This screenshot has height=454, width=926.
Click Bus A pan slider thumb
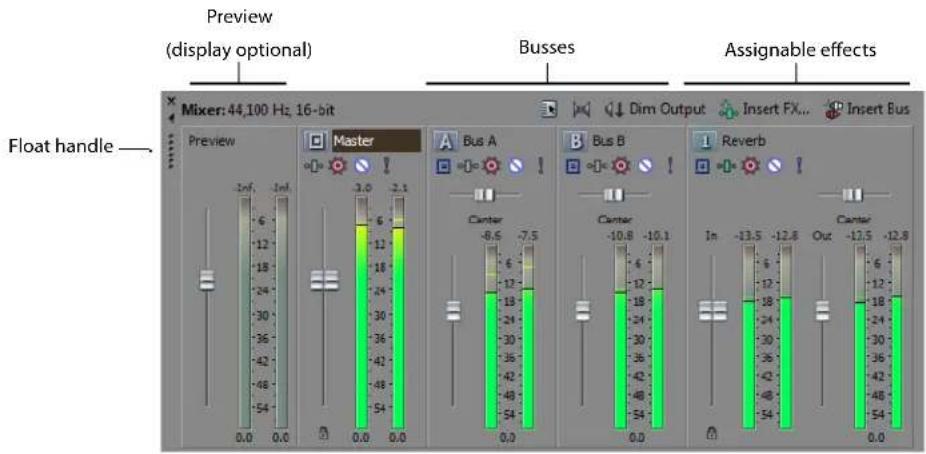point(484,194)
